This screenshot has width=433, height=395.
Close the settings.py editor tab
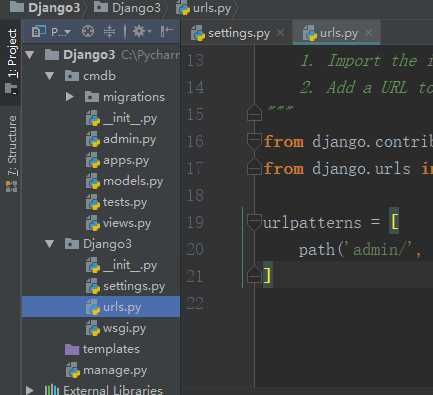[x=281, y=33]
